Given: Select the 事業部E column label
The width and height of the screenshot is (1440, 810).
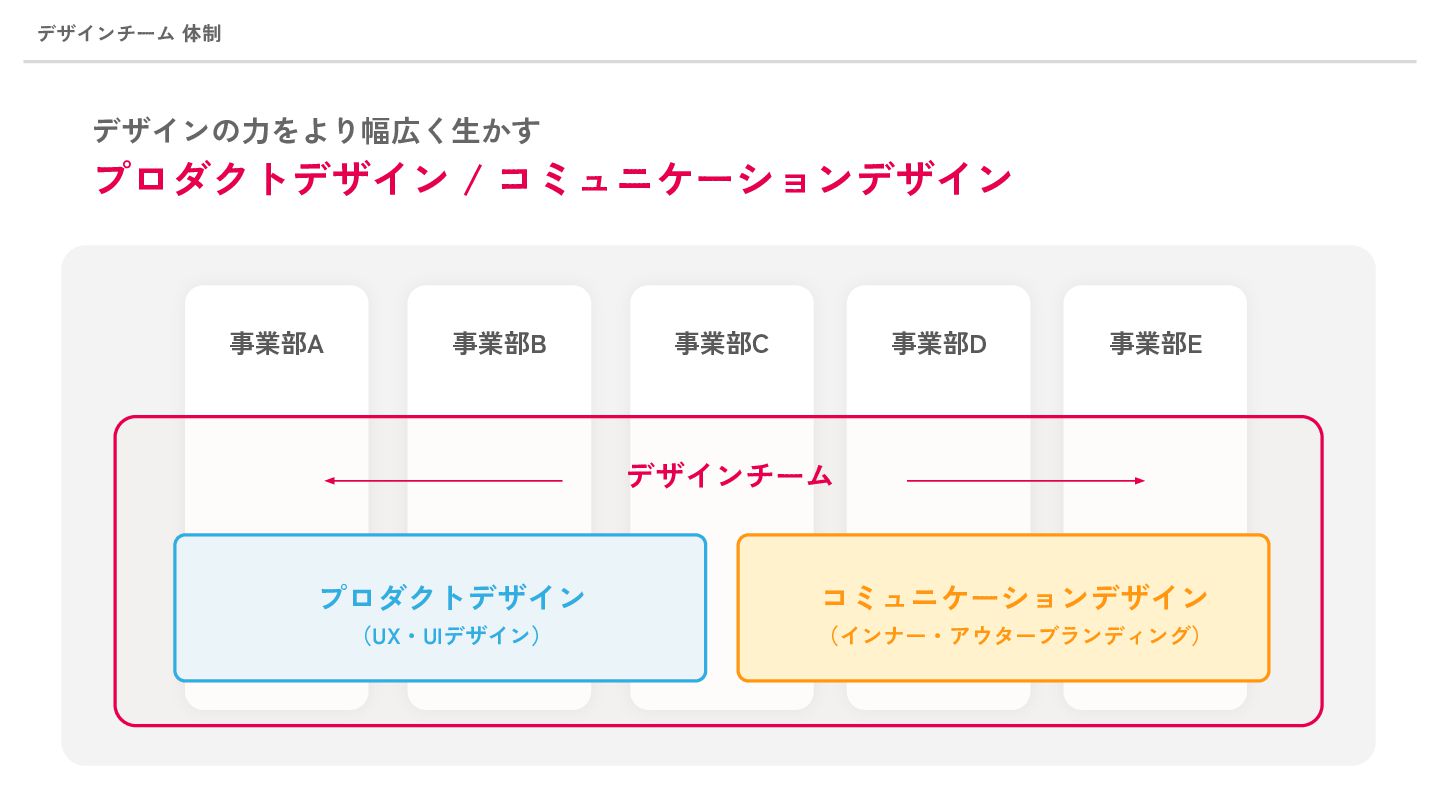Looking at the screenshot, I should [1155, 344].
